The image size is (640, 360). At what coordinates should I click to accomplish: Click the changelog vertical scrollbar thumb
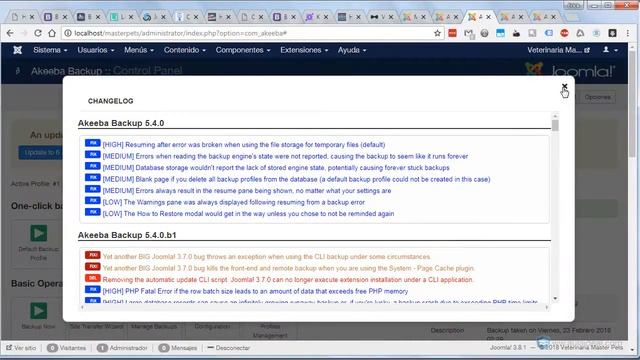pyautogui.click(x=555, y=125)
